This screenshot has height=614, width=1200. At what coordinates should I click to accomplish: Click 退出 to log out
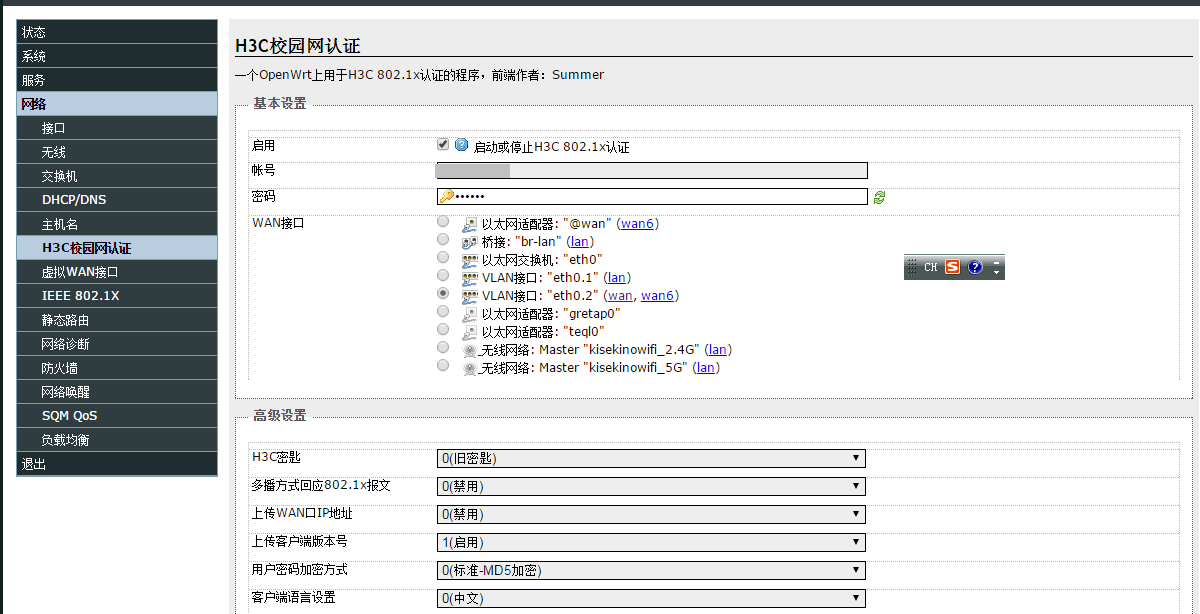pos(117,464)
